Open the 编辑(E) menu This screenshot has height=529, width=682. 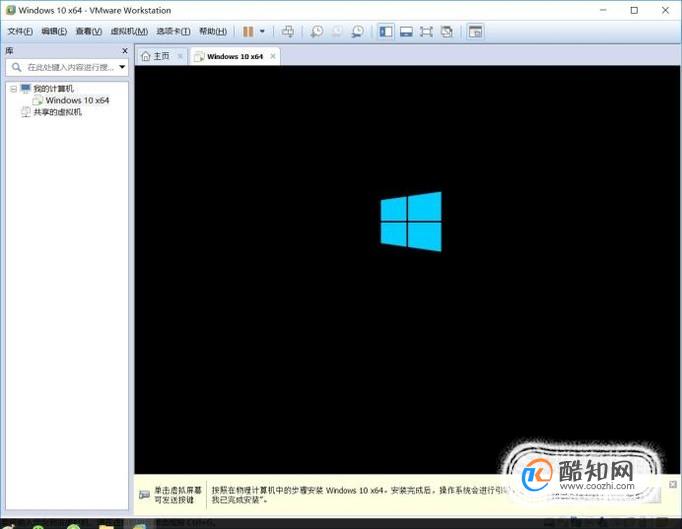[x=54, y=31]
